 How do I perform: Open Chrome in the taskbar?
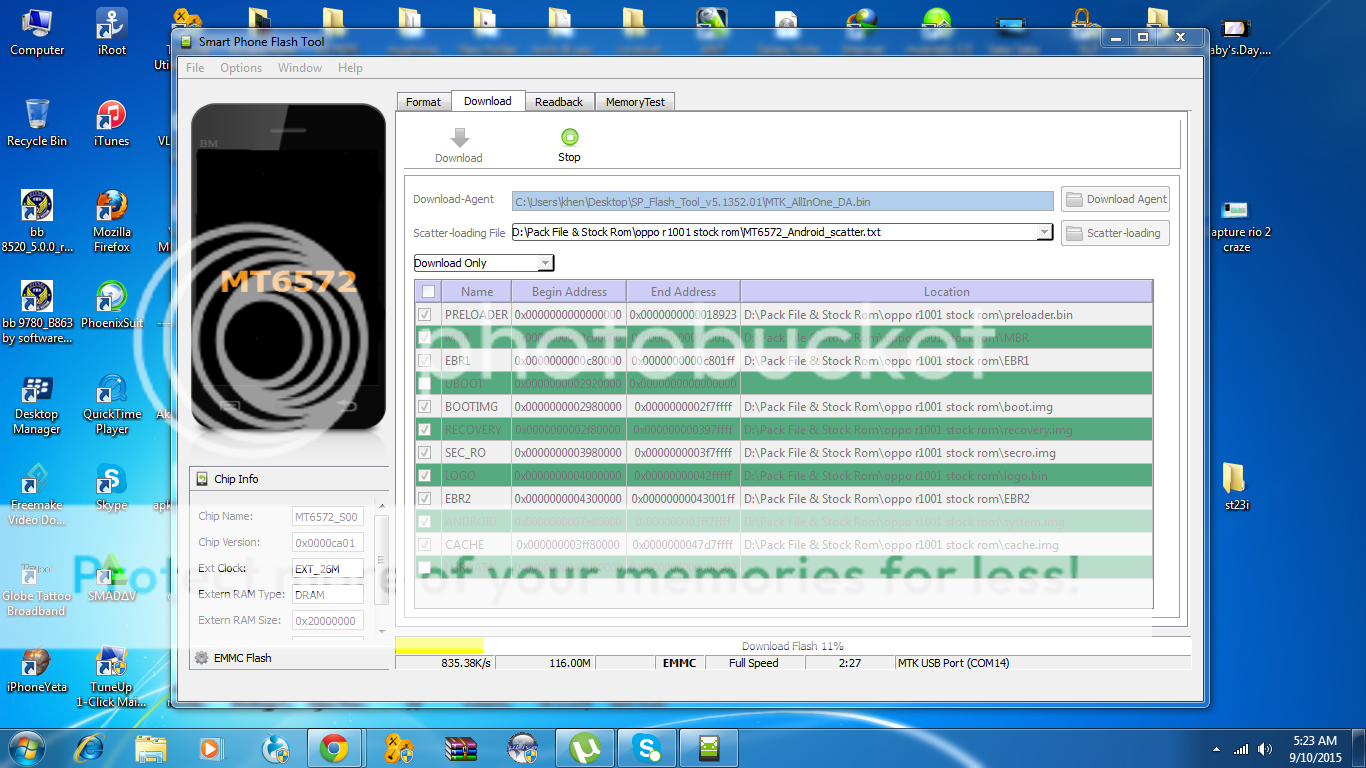click(x=333, y=747)
